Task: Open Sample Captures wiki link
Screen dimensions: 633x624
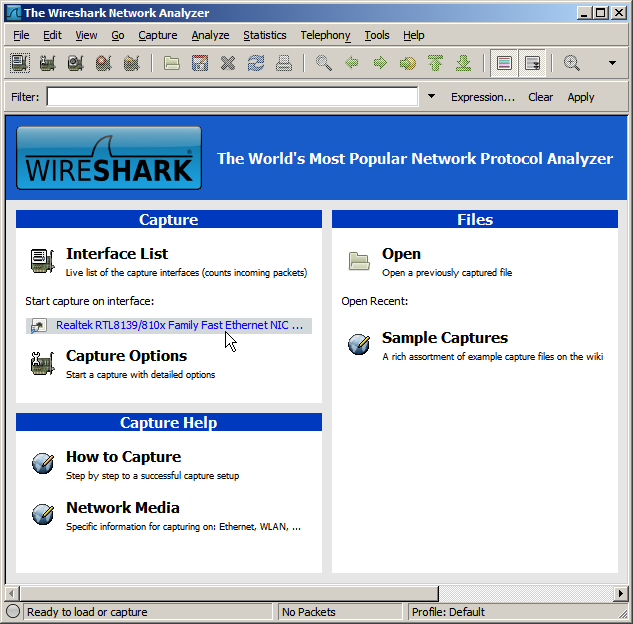Action: coord(444,338)
